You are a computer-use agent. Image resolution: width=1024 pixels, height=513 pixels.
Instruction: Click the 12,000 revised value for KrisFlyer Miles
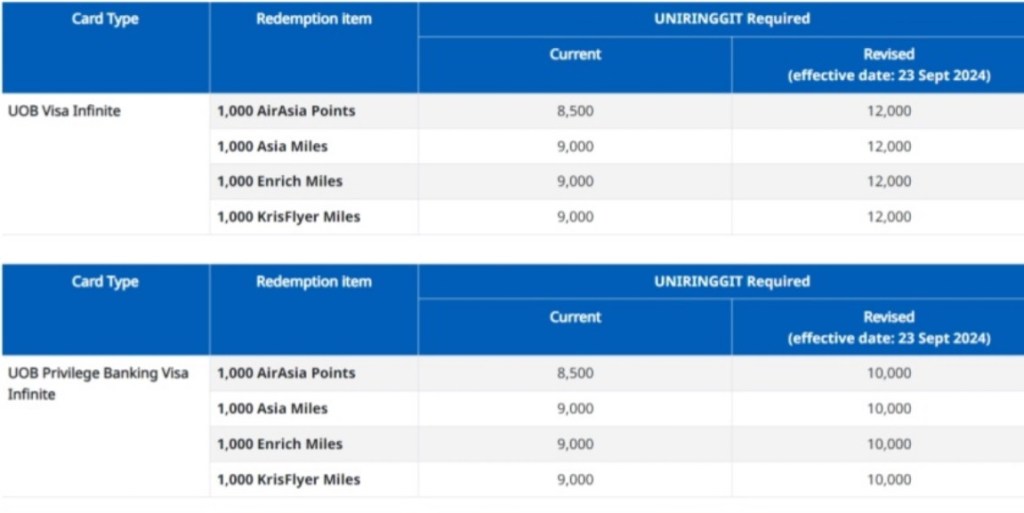[x=889, y=216]
